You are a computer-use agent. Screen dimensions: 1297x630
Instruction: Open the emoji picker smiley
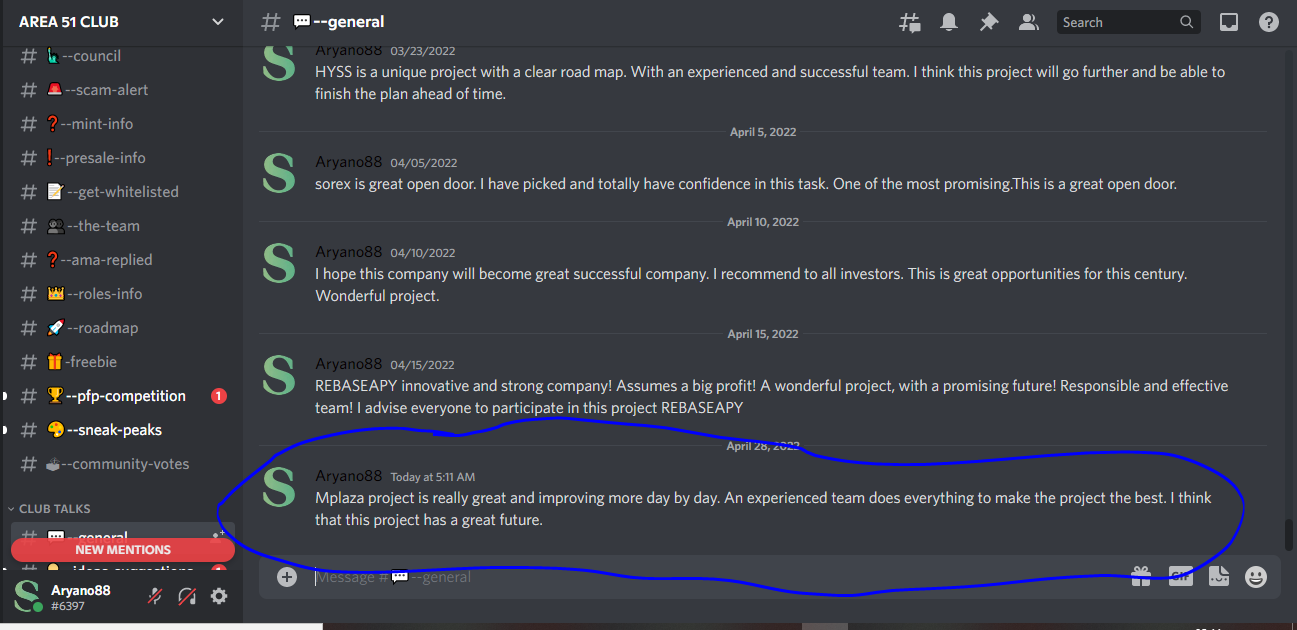(x=1256, y=576)
